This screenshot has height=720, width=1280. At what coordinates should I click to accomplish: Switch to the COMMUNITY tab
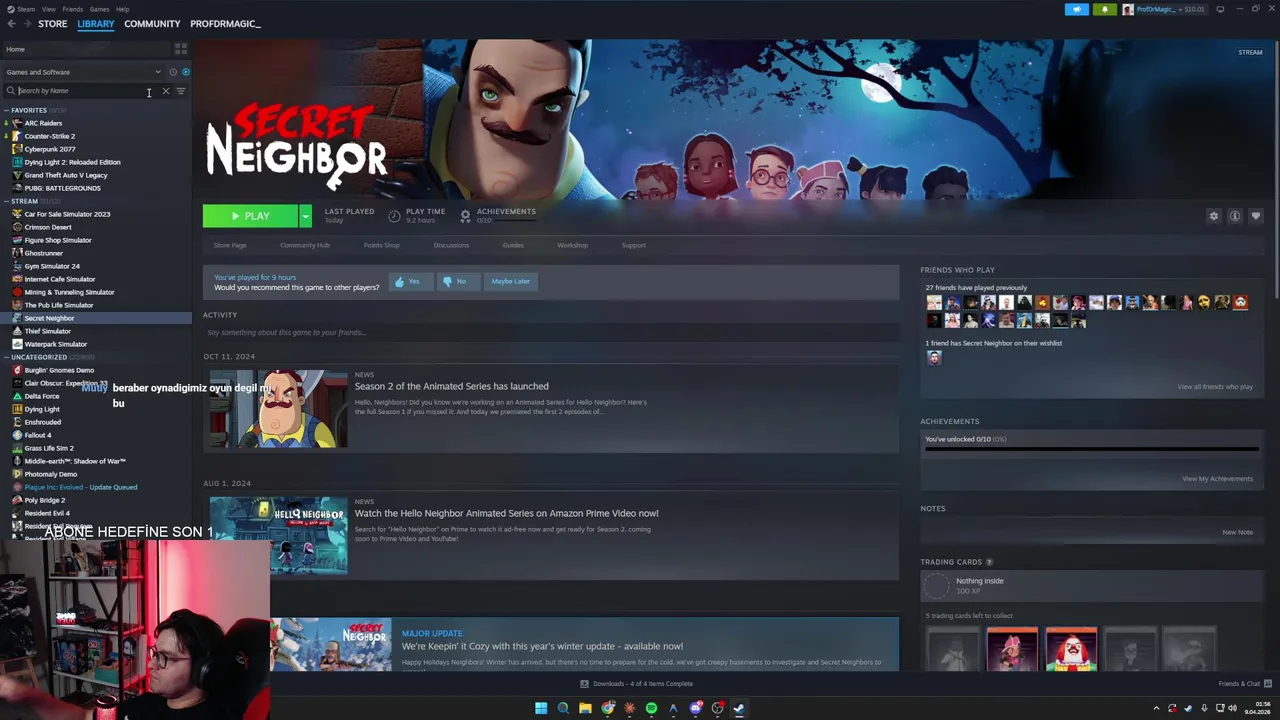pos(152,24)
